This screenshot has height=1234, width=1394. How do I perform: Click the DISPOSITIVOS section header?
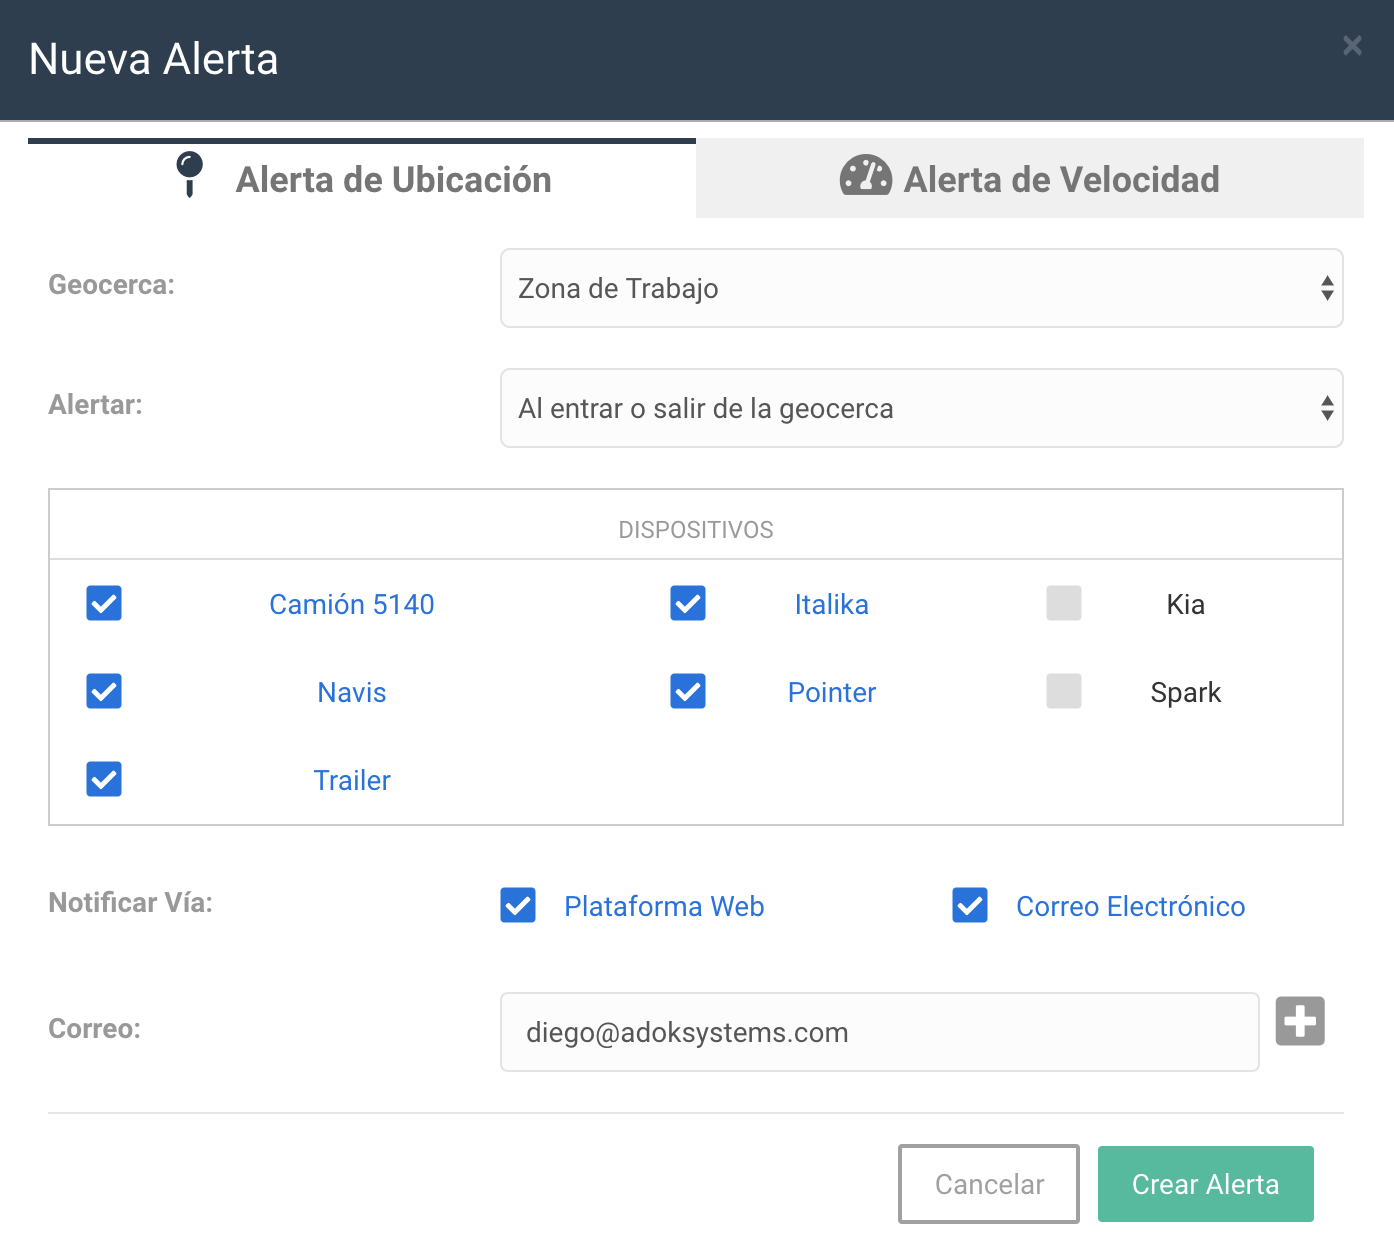[696, 530]
